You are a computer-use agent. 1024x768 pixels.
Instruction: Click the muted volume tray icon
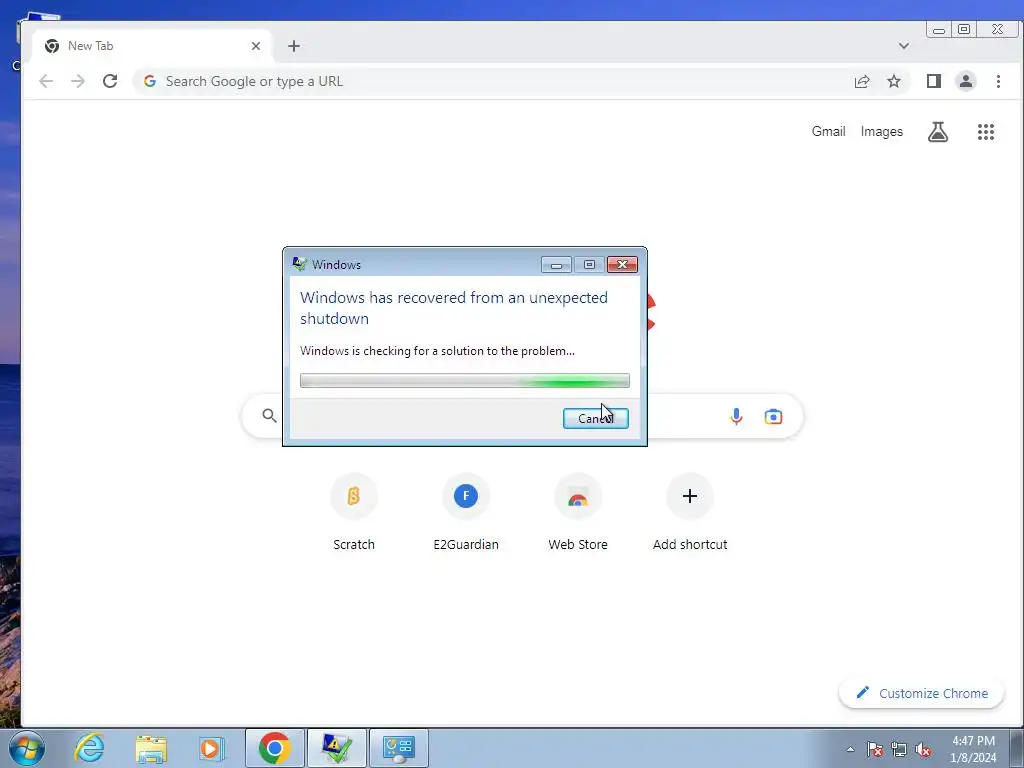(x=923, y=749)
